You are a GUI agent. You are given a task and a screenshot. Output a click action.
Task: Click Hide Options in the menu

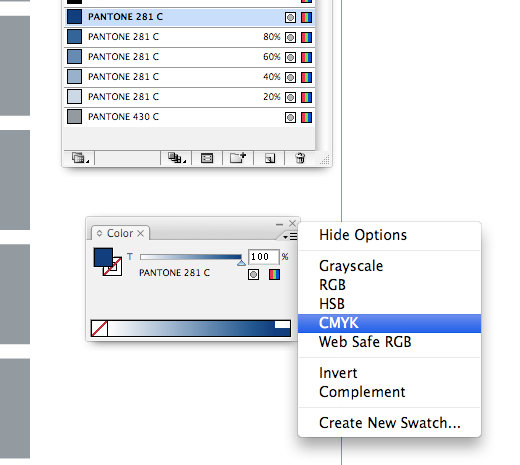coord(363,235)
